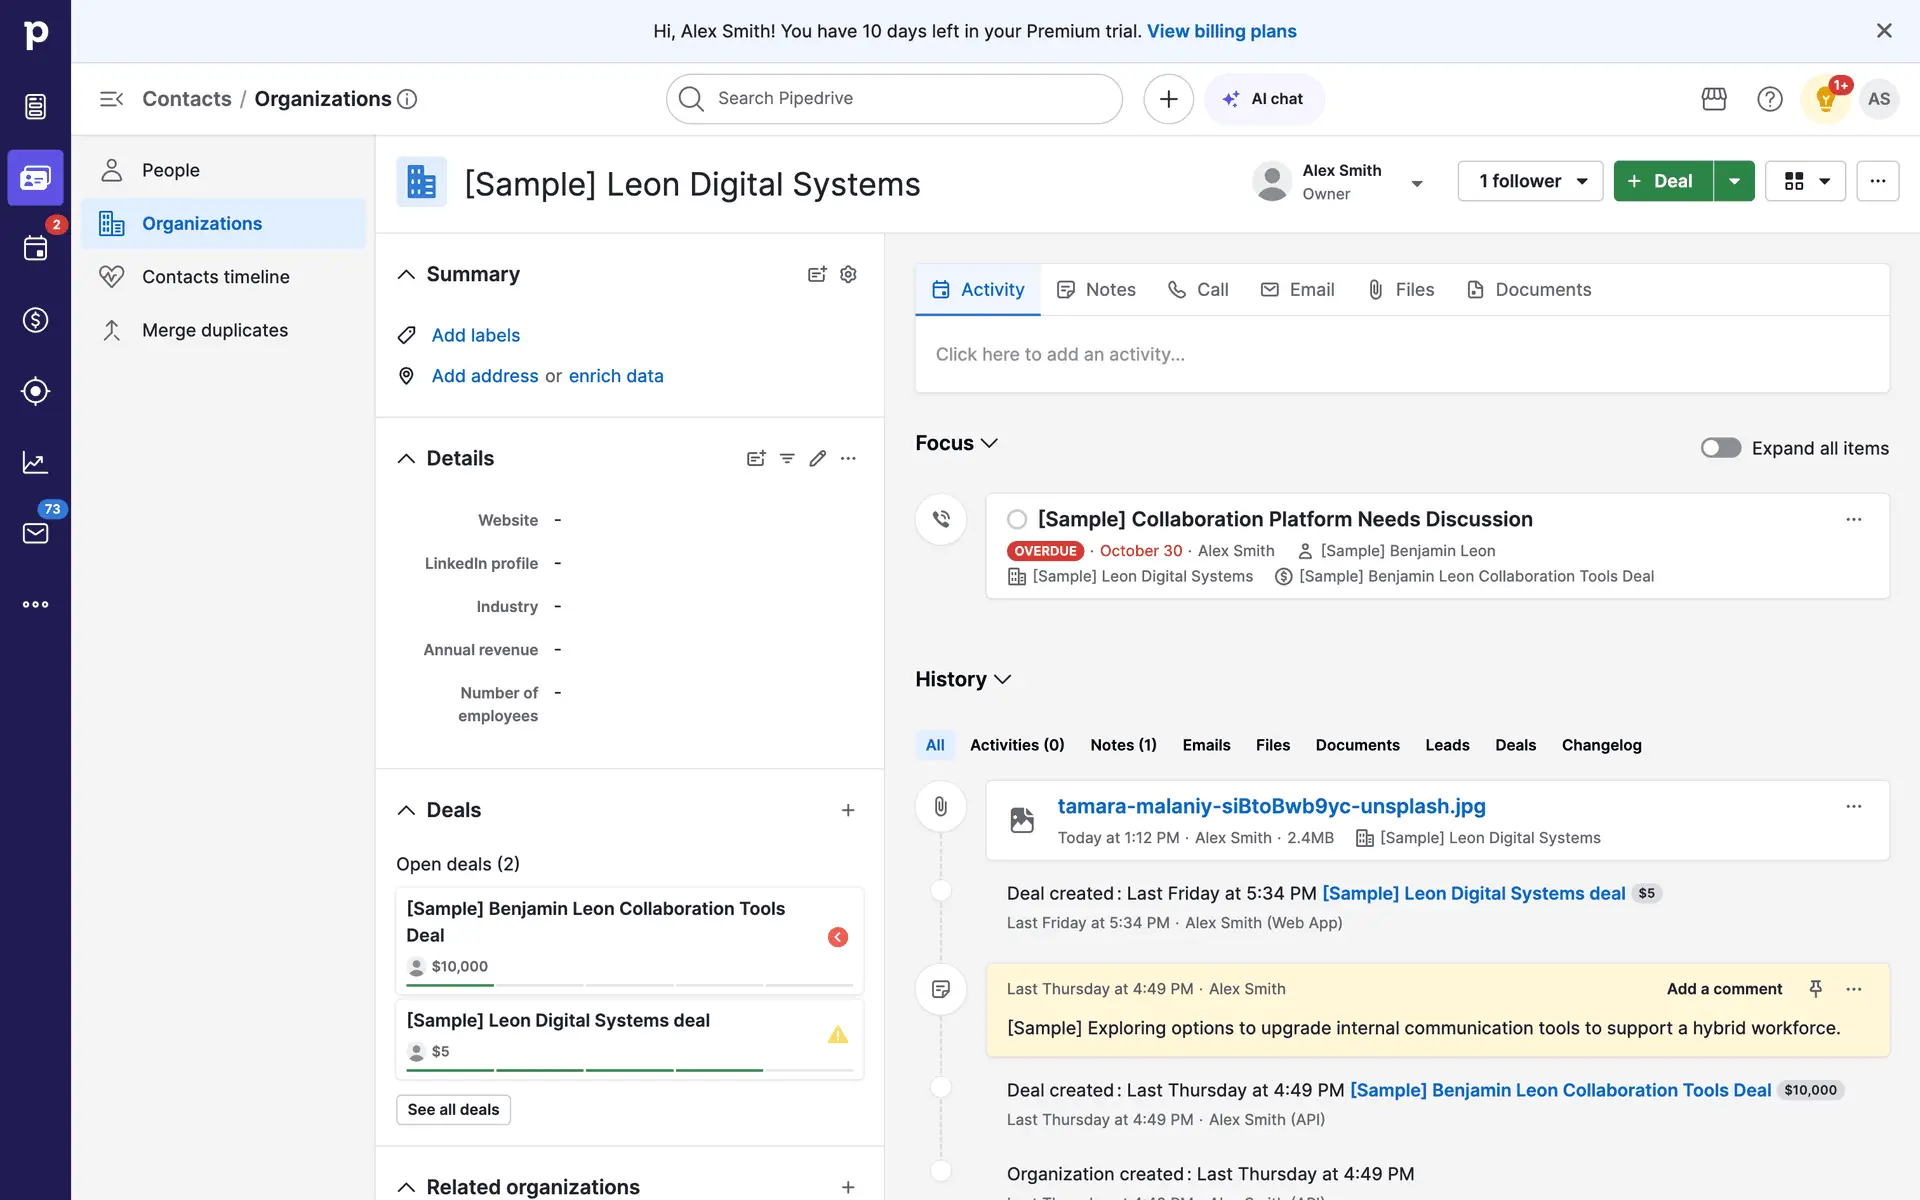This screenshot has width=1920, height=1200.
Task: Click the See all deals button
Action: (453, 1109)
